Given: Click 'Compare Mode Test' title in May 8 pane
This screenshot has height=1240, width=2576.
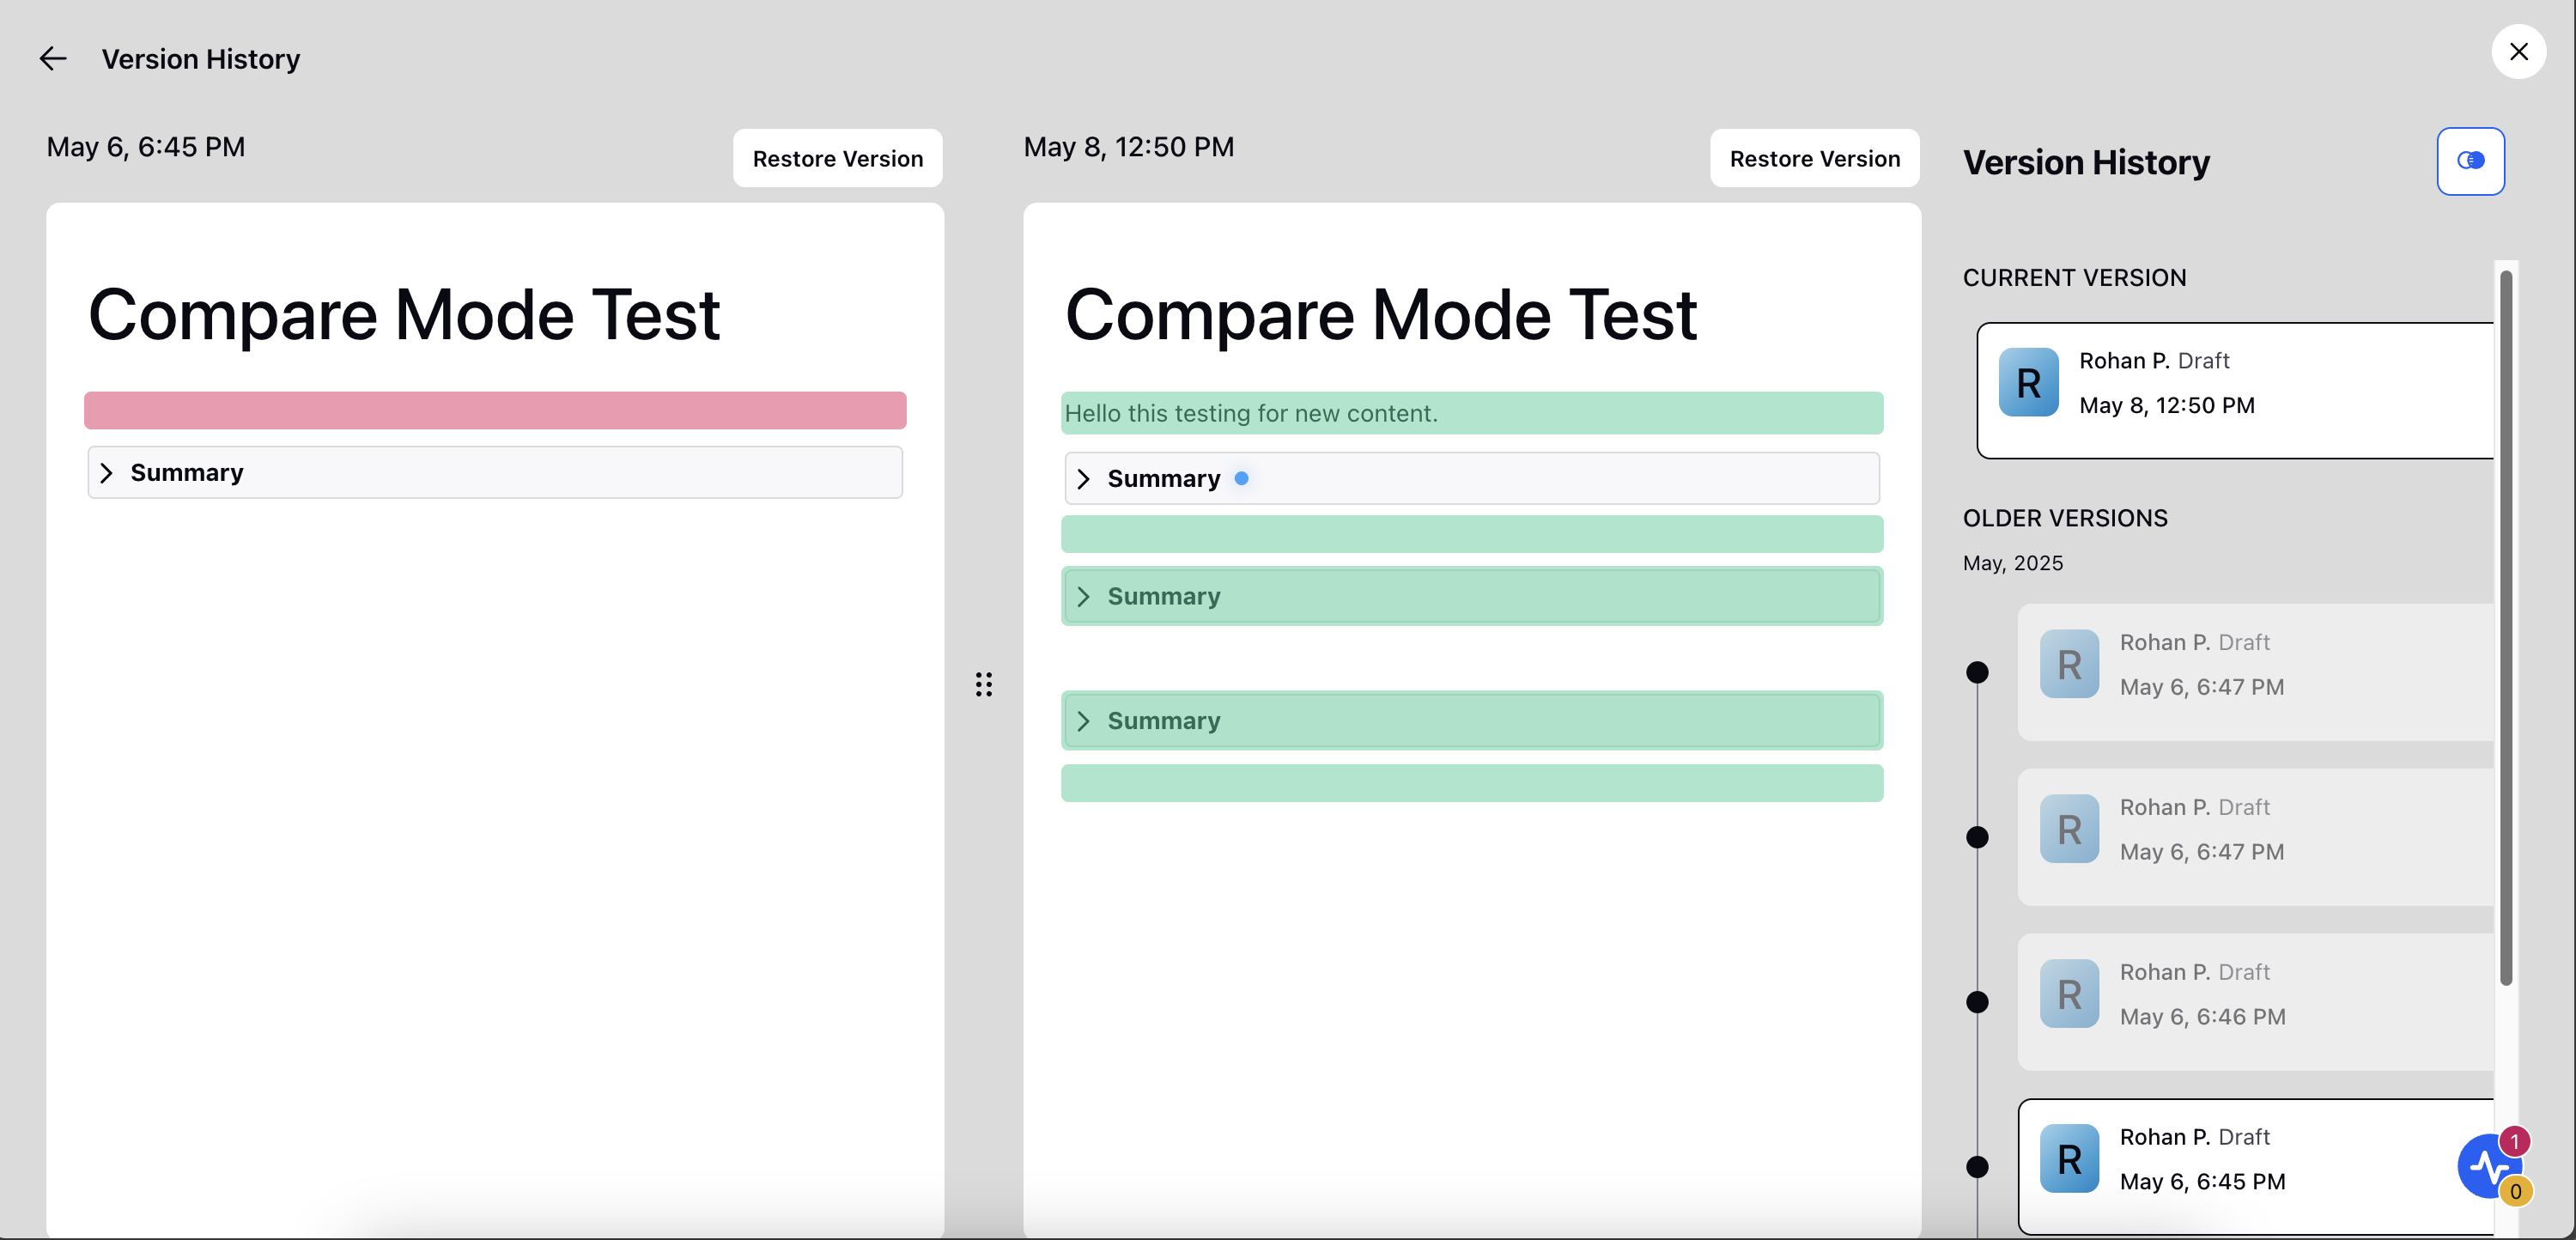Looking at the screenshot, I should pos(1380,315).
